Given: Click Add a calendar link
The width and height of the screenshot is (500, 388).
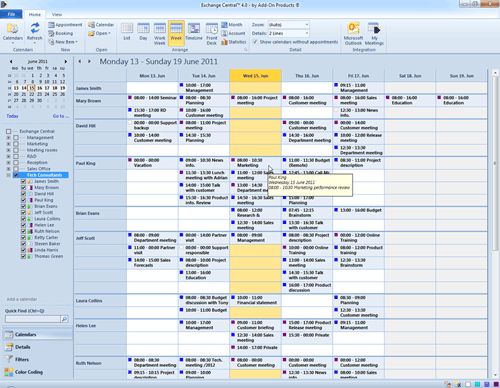Looking at the screenshot, I should coord(22,299).
